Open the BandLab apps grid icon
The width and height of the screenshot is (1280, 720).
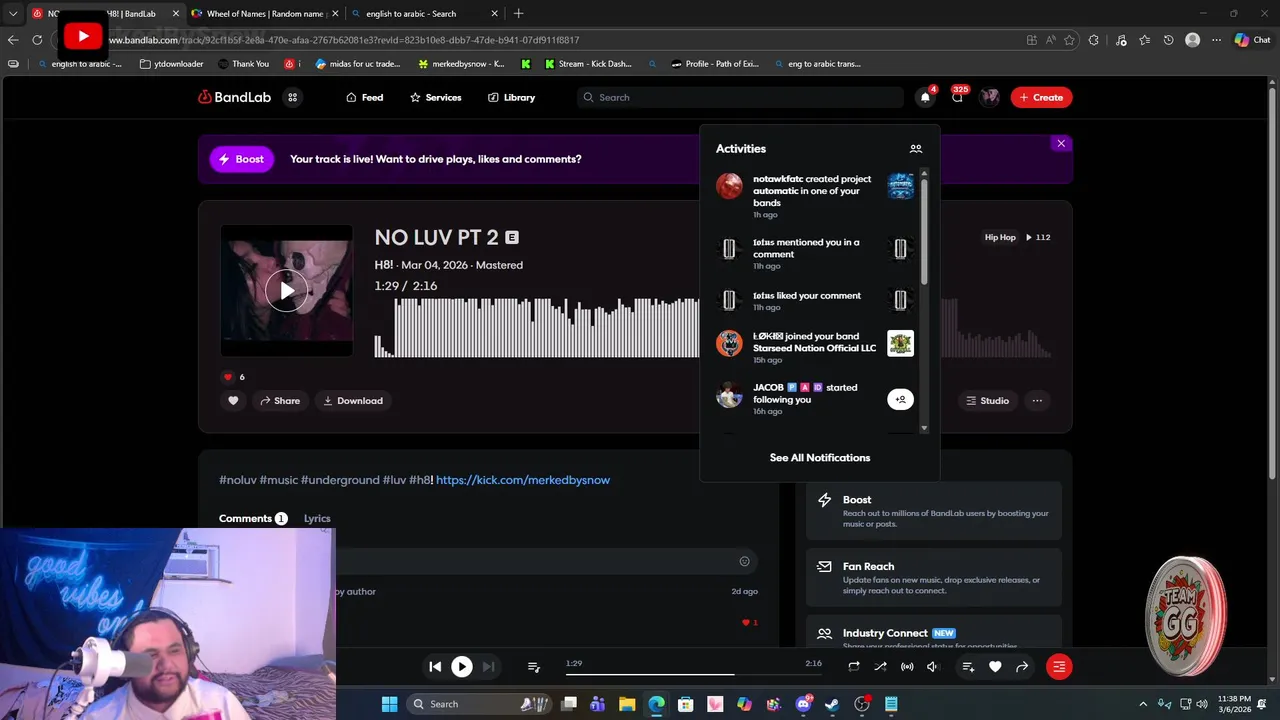pyautogui.click(x=292, y=97)
